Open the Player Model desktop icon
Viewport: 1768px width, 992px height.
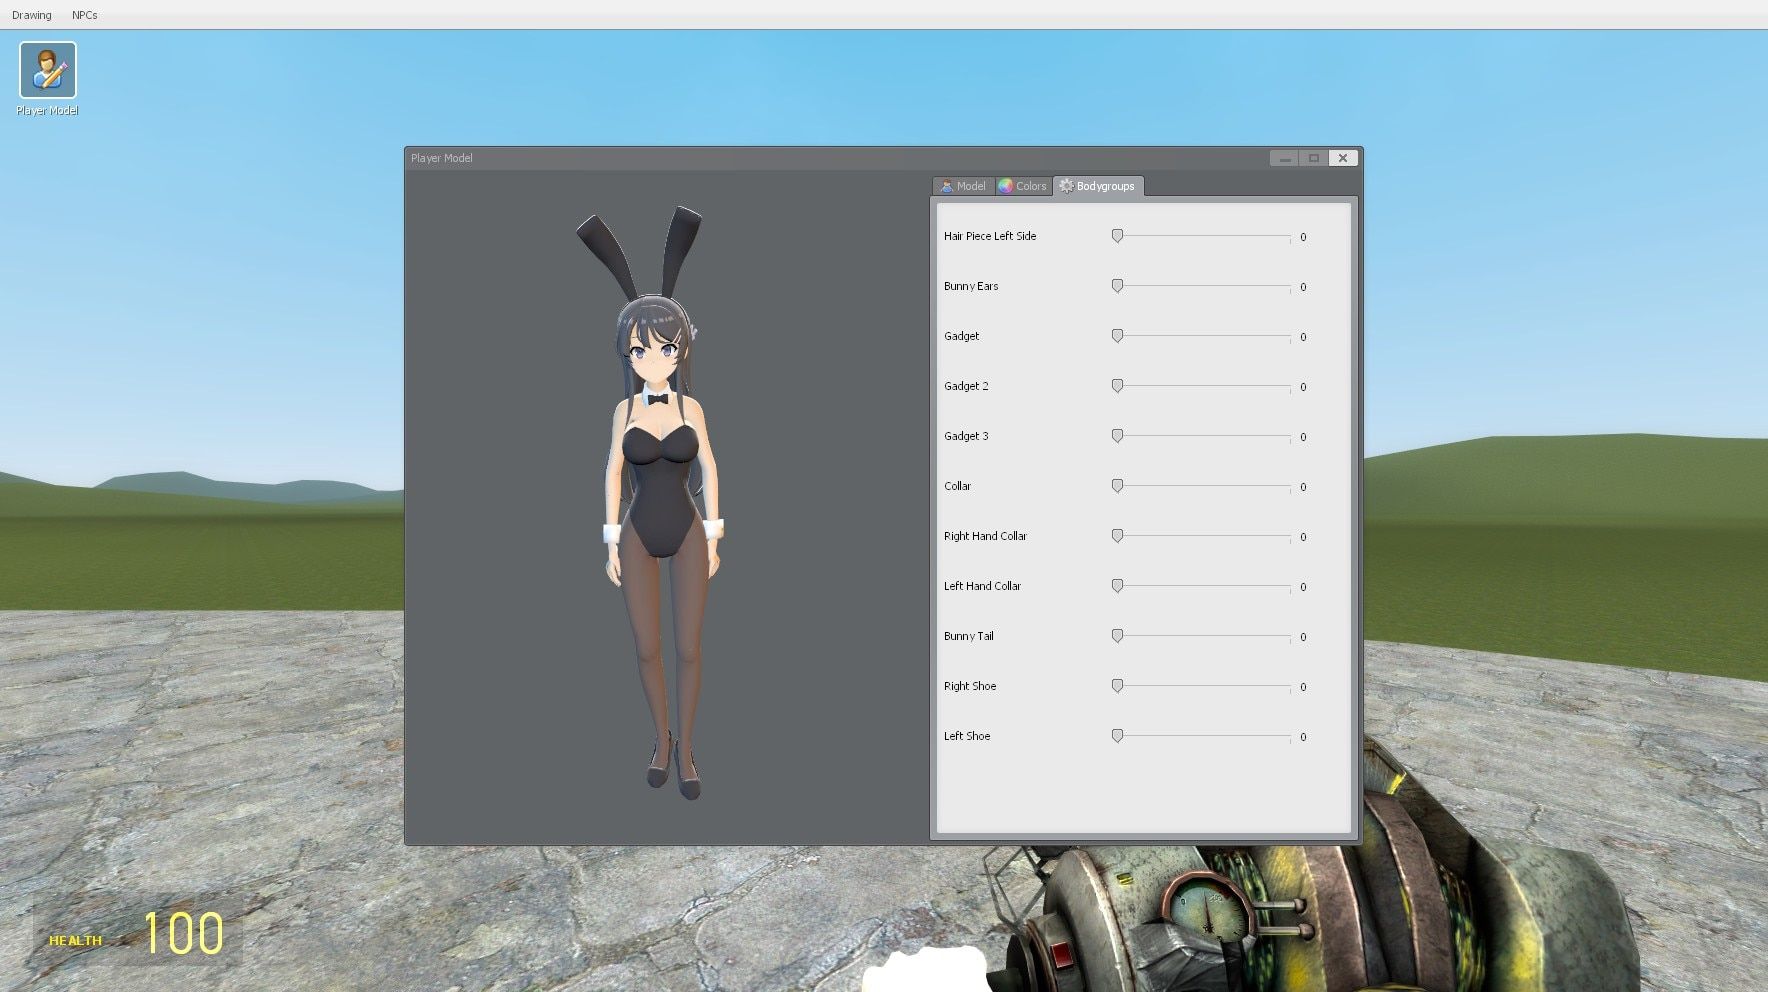click(x=47, y=79)
